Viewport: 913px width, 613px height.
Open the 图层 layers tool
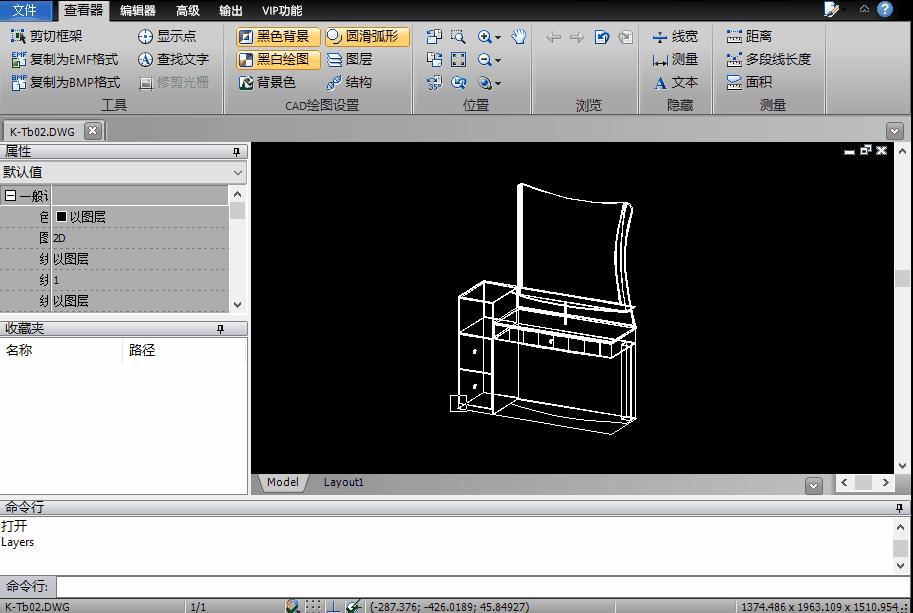[x=349, y=59]
